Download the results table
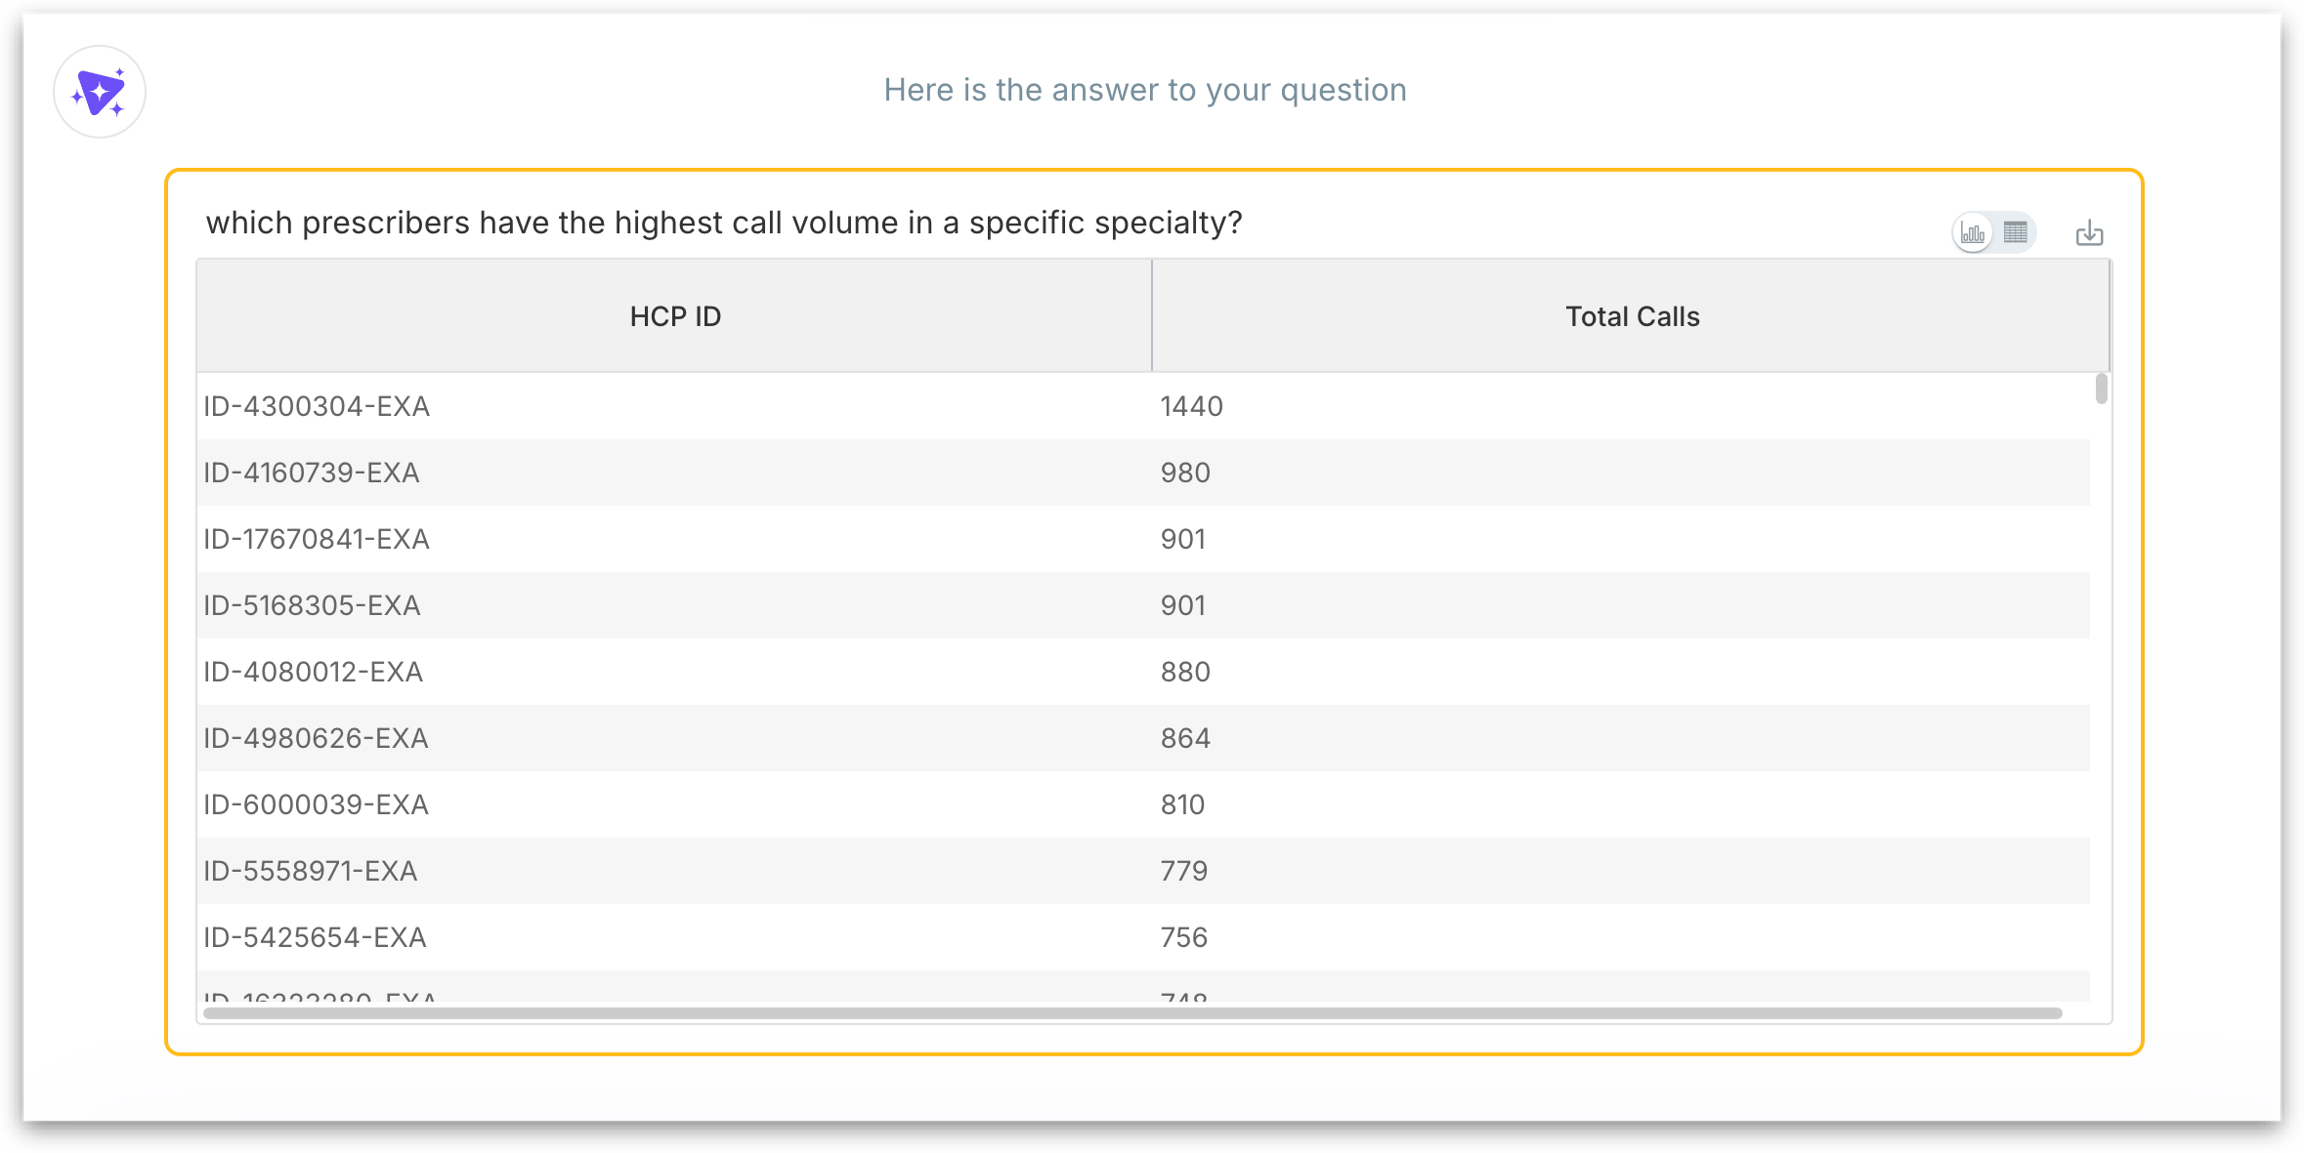Screen dimensions: 2304x1153 click(x=2089, y=233)
